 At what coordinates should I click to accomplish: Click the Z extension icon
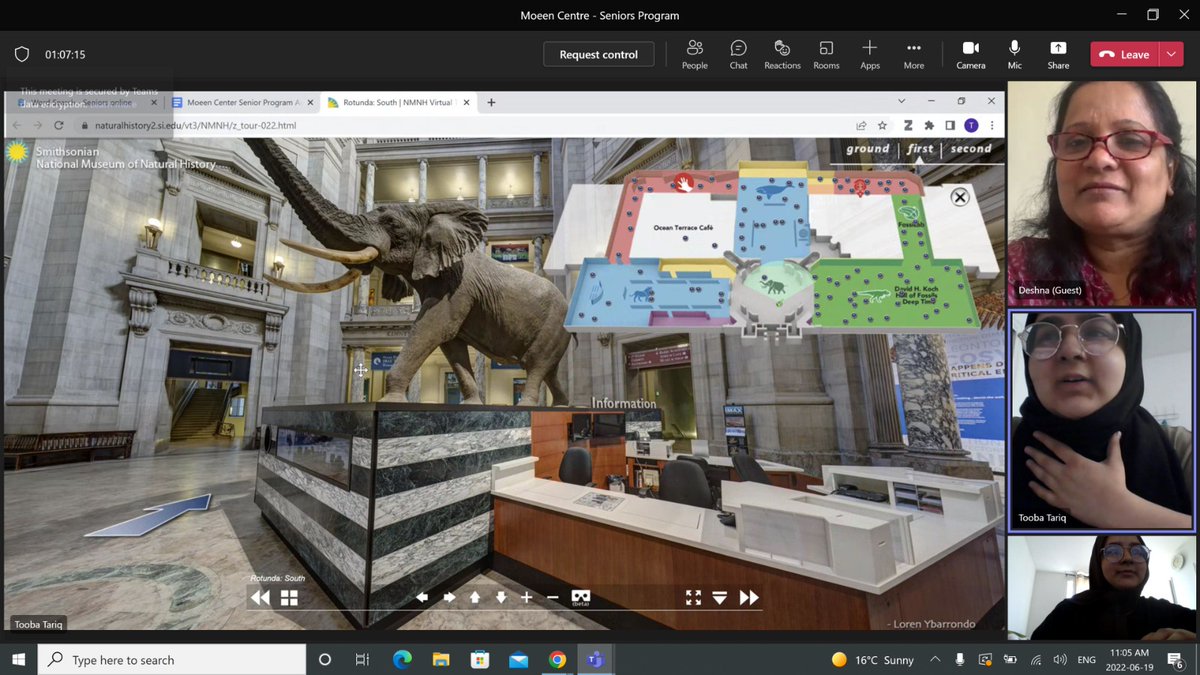coord(908,125)
